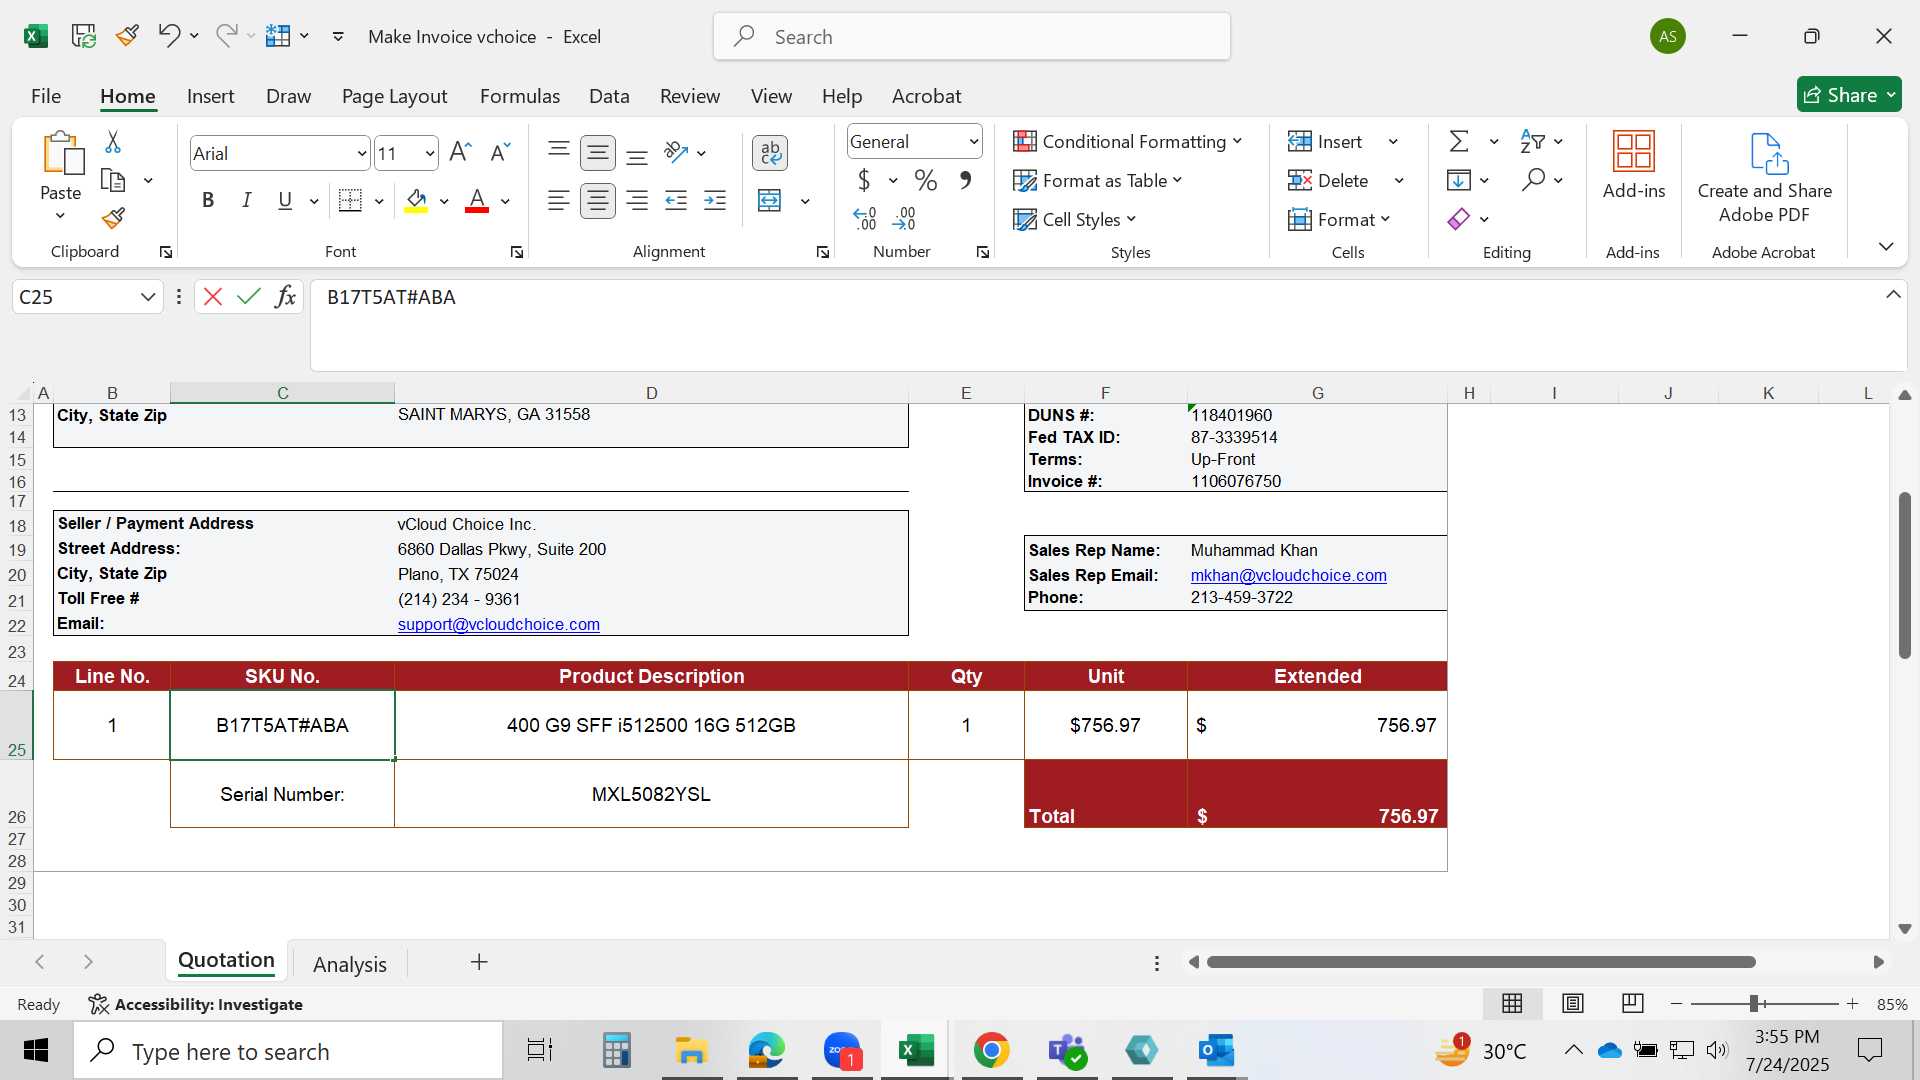This screenshot has height=1080, width=1920.
Task: Cancel the formula bar entry with X
Action: 212,297
